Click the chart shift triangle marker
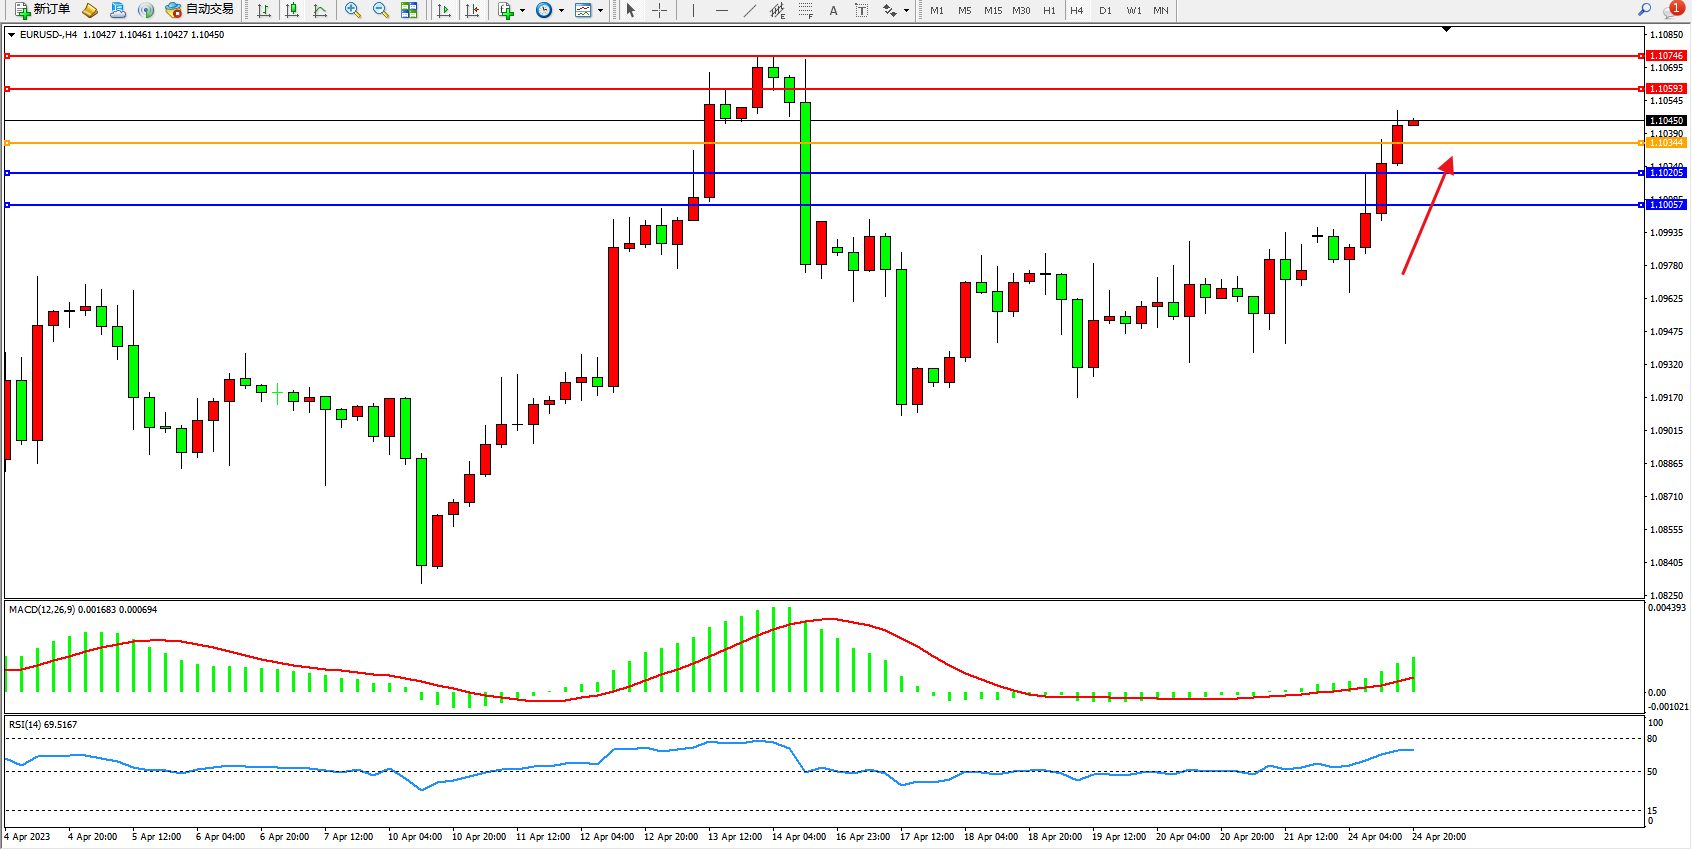This screenshot has height=850, width=1692. (1446, 30)
